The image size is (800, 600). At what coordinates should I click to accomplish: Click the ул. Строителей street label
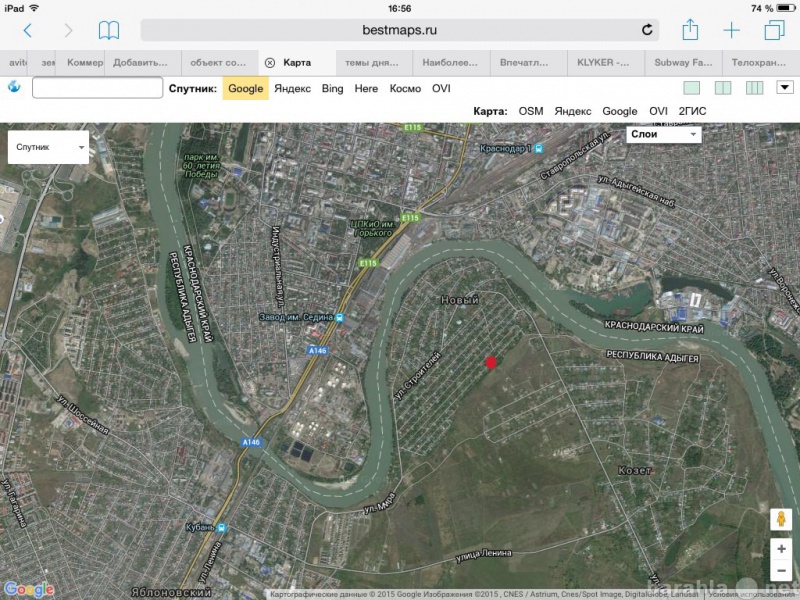(417, 376)
